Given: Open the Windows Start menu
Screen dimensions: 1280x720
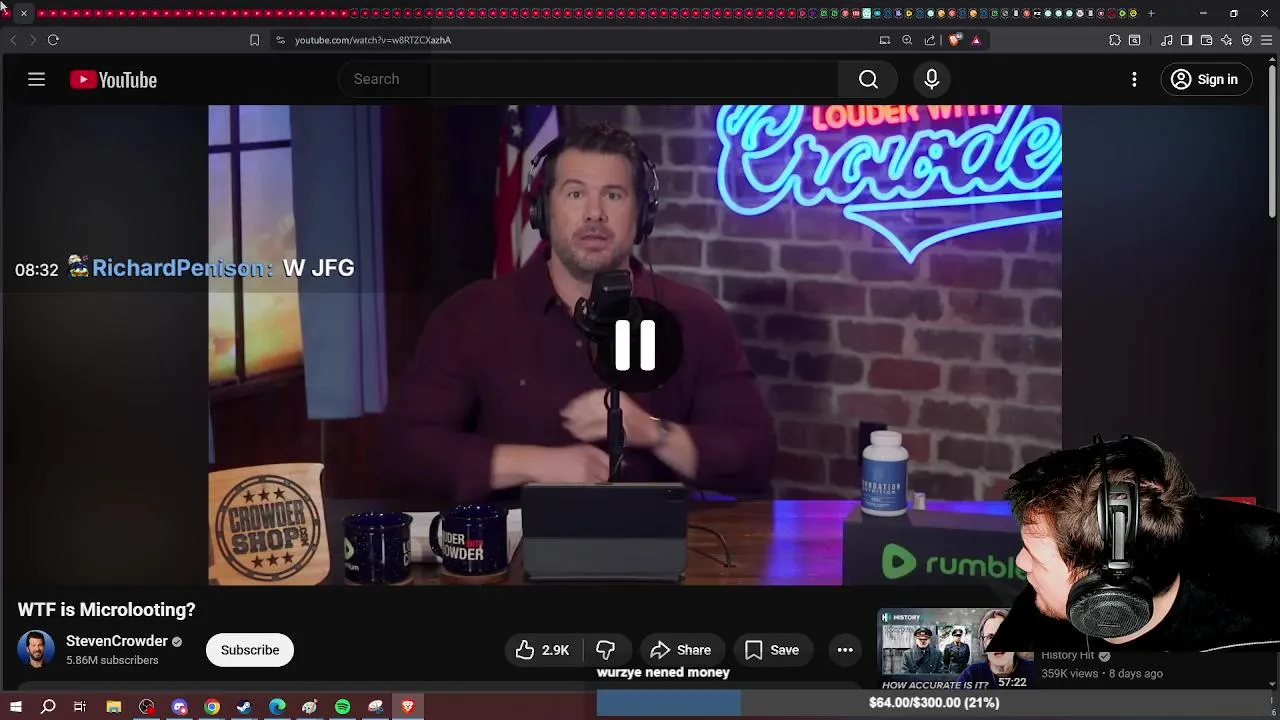Looking at the screenshot, I should tap(16, 707).
